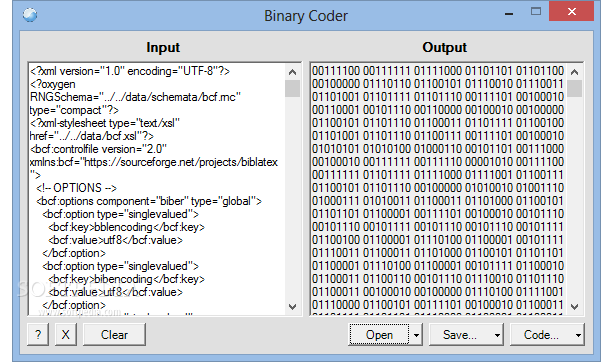This screenshot has height=362, width=601.
Task: Maximize the Binary Coder window
Action: click(x=536, y=12)
